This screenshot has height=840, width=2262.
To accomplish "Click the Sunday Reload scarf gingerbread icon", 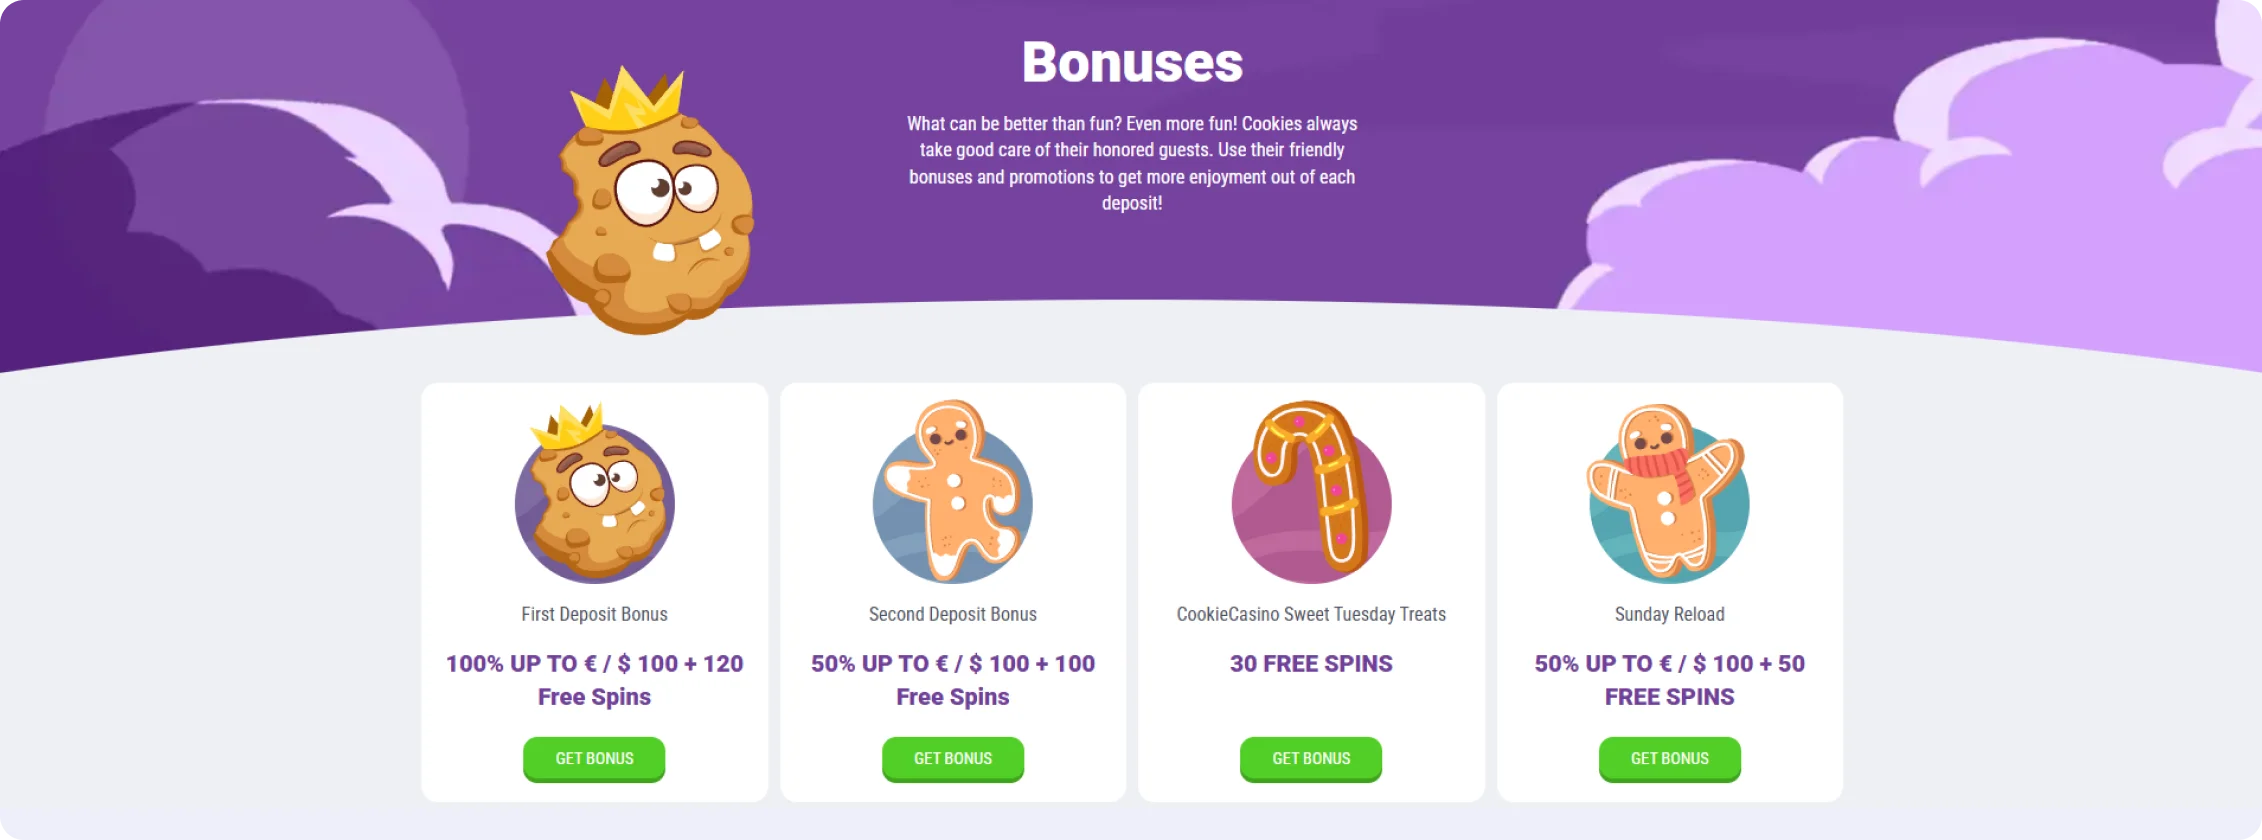I will (1669, 495).
